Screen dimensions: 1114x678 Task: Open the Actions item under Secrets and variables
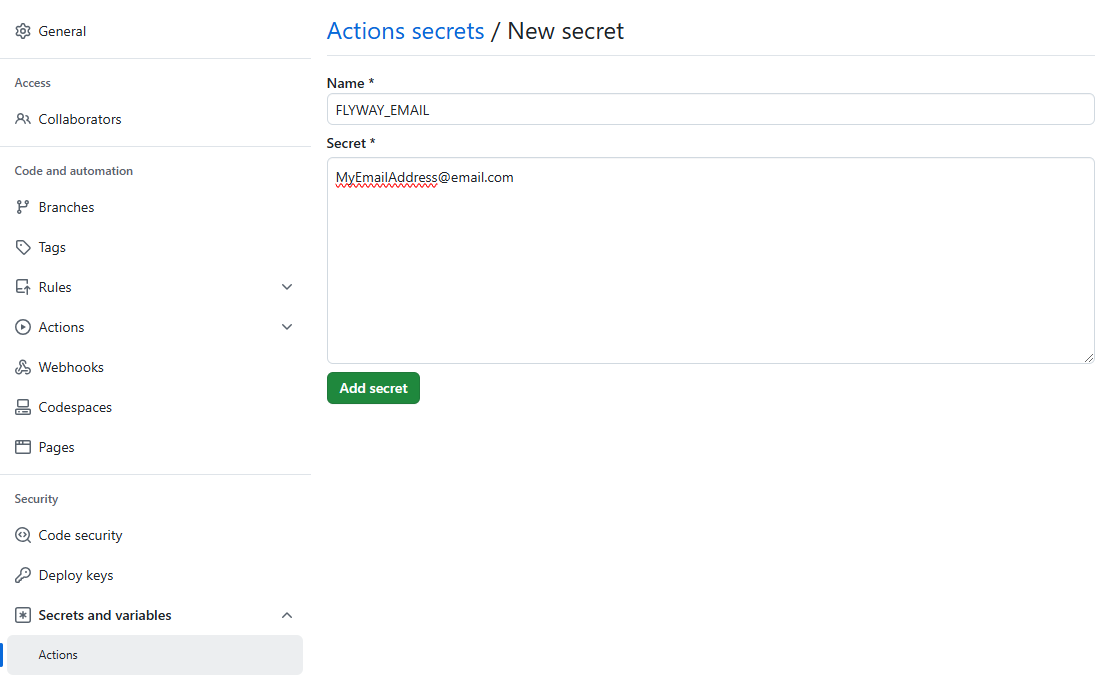pyautogui.click(x=58, y=655)
